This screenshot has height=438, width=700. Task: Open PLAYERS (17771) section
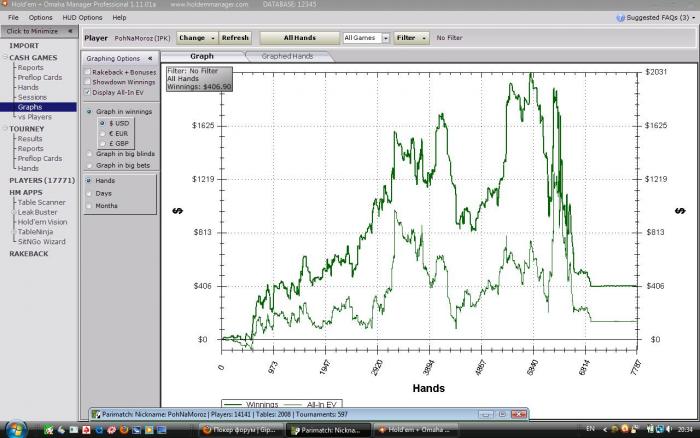(x=42, y=180)
